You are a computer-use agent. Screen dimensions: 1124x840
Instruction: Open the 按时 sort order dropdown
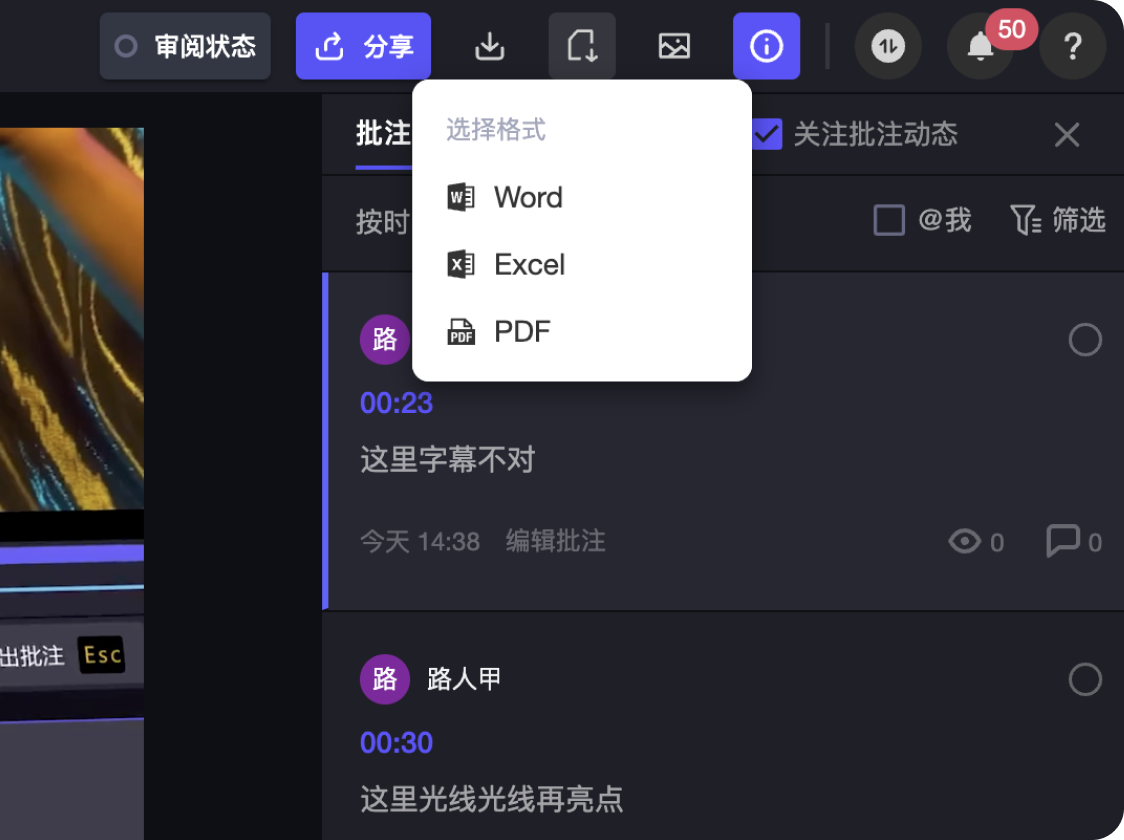(384, 221)
